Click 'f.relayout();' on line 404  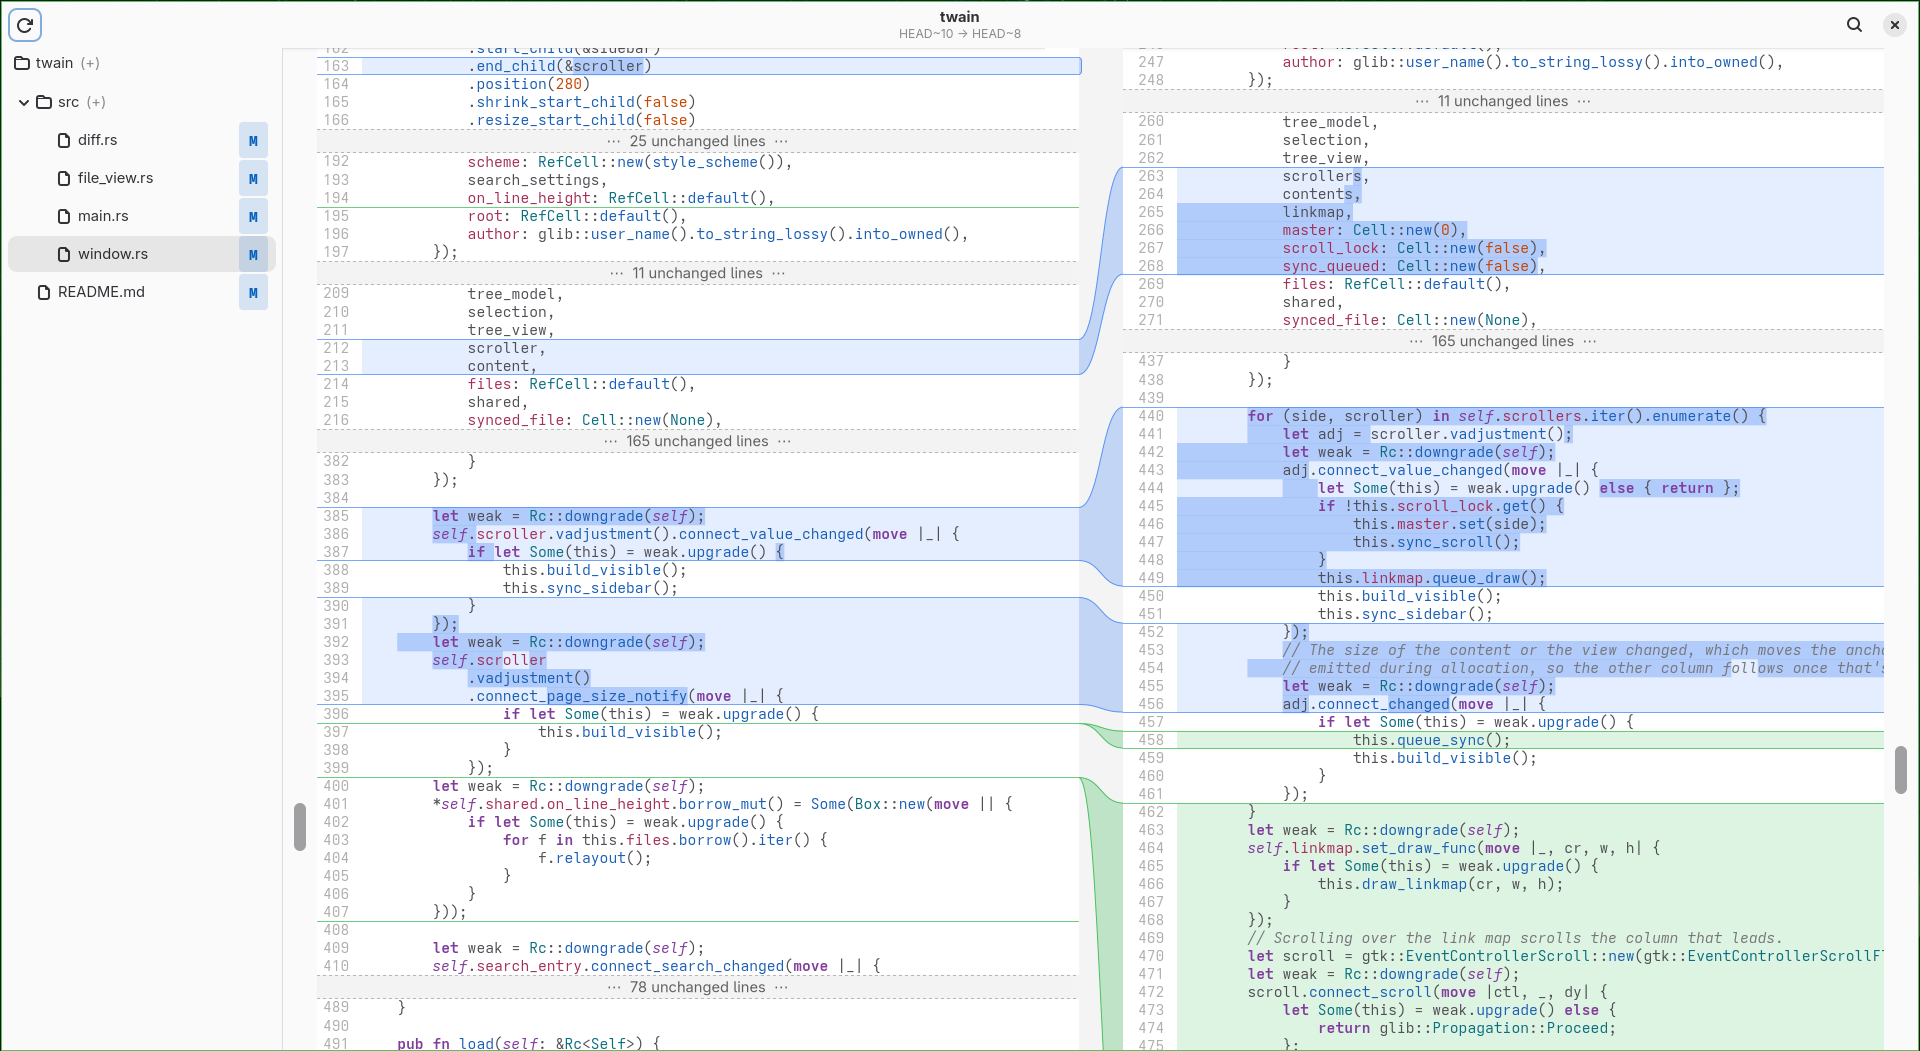tap(595, 858)
